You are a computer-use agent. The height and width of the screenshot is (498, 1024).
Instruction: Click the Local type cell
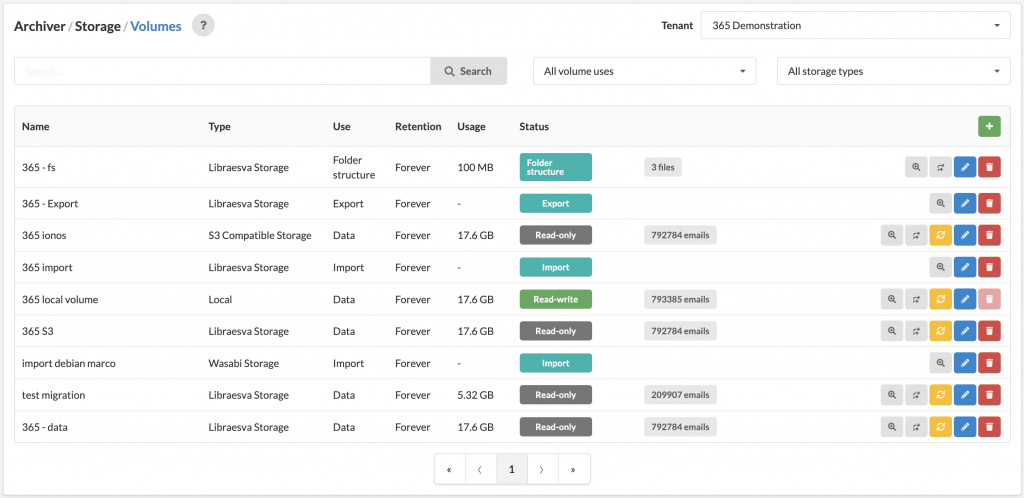click(220, 300)
